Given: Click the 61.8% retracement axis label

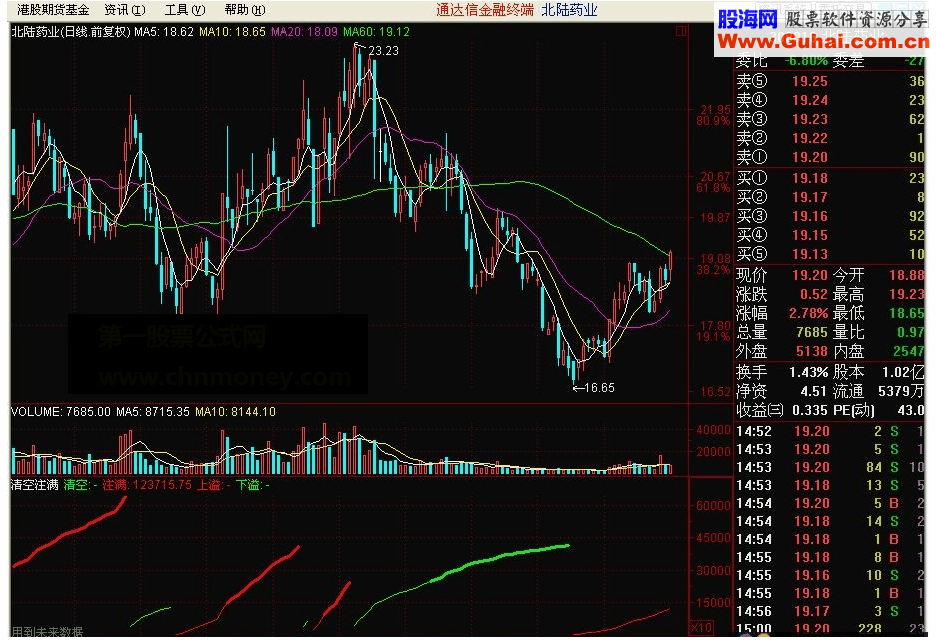Looking at the screenshot, I should point(713,188).
